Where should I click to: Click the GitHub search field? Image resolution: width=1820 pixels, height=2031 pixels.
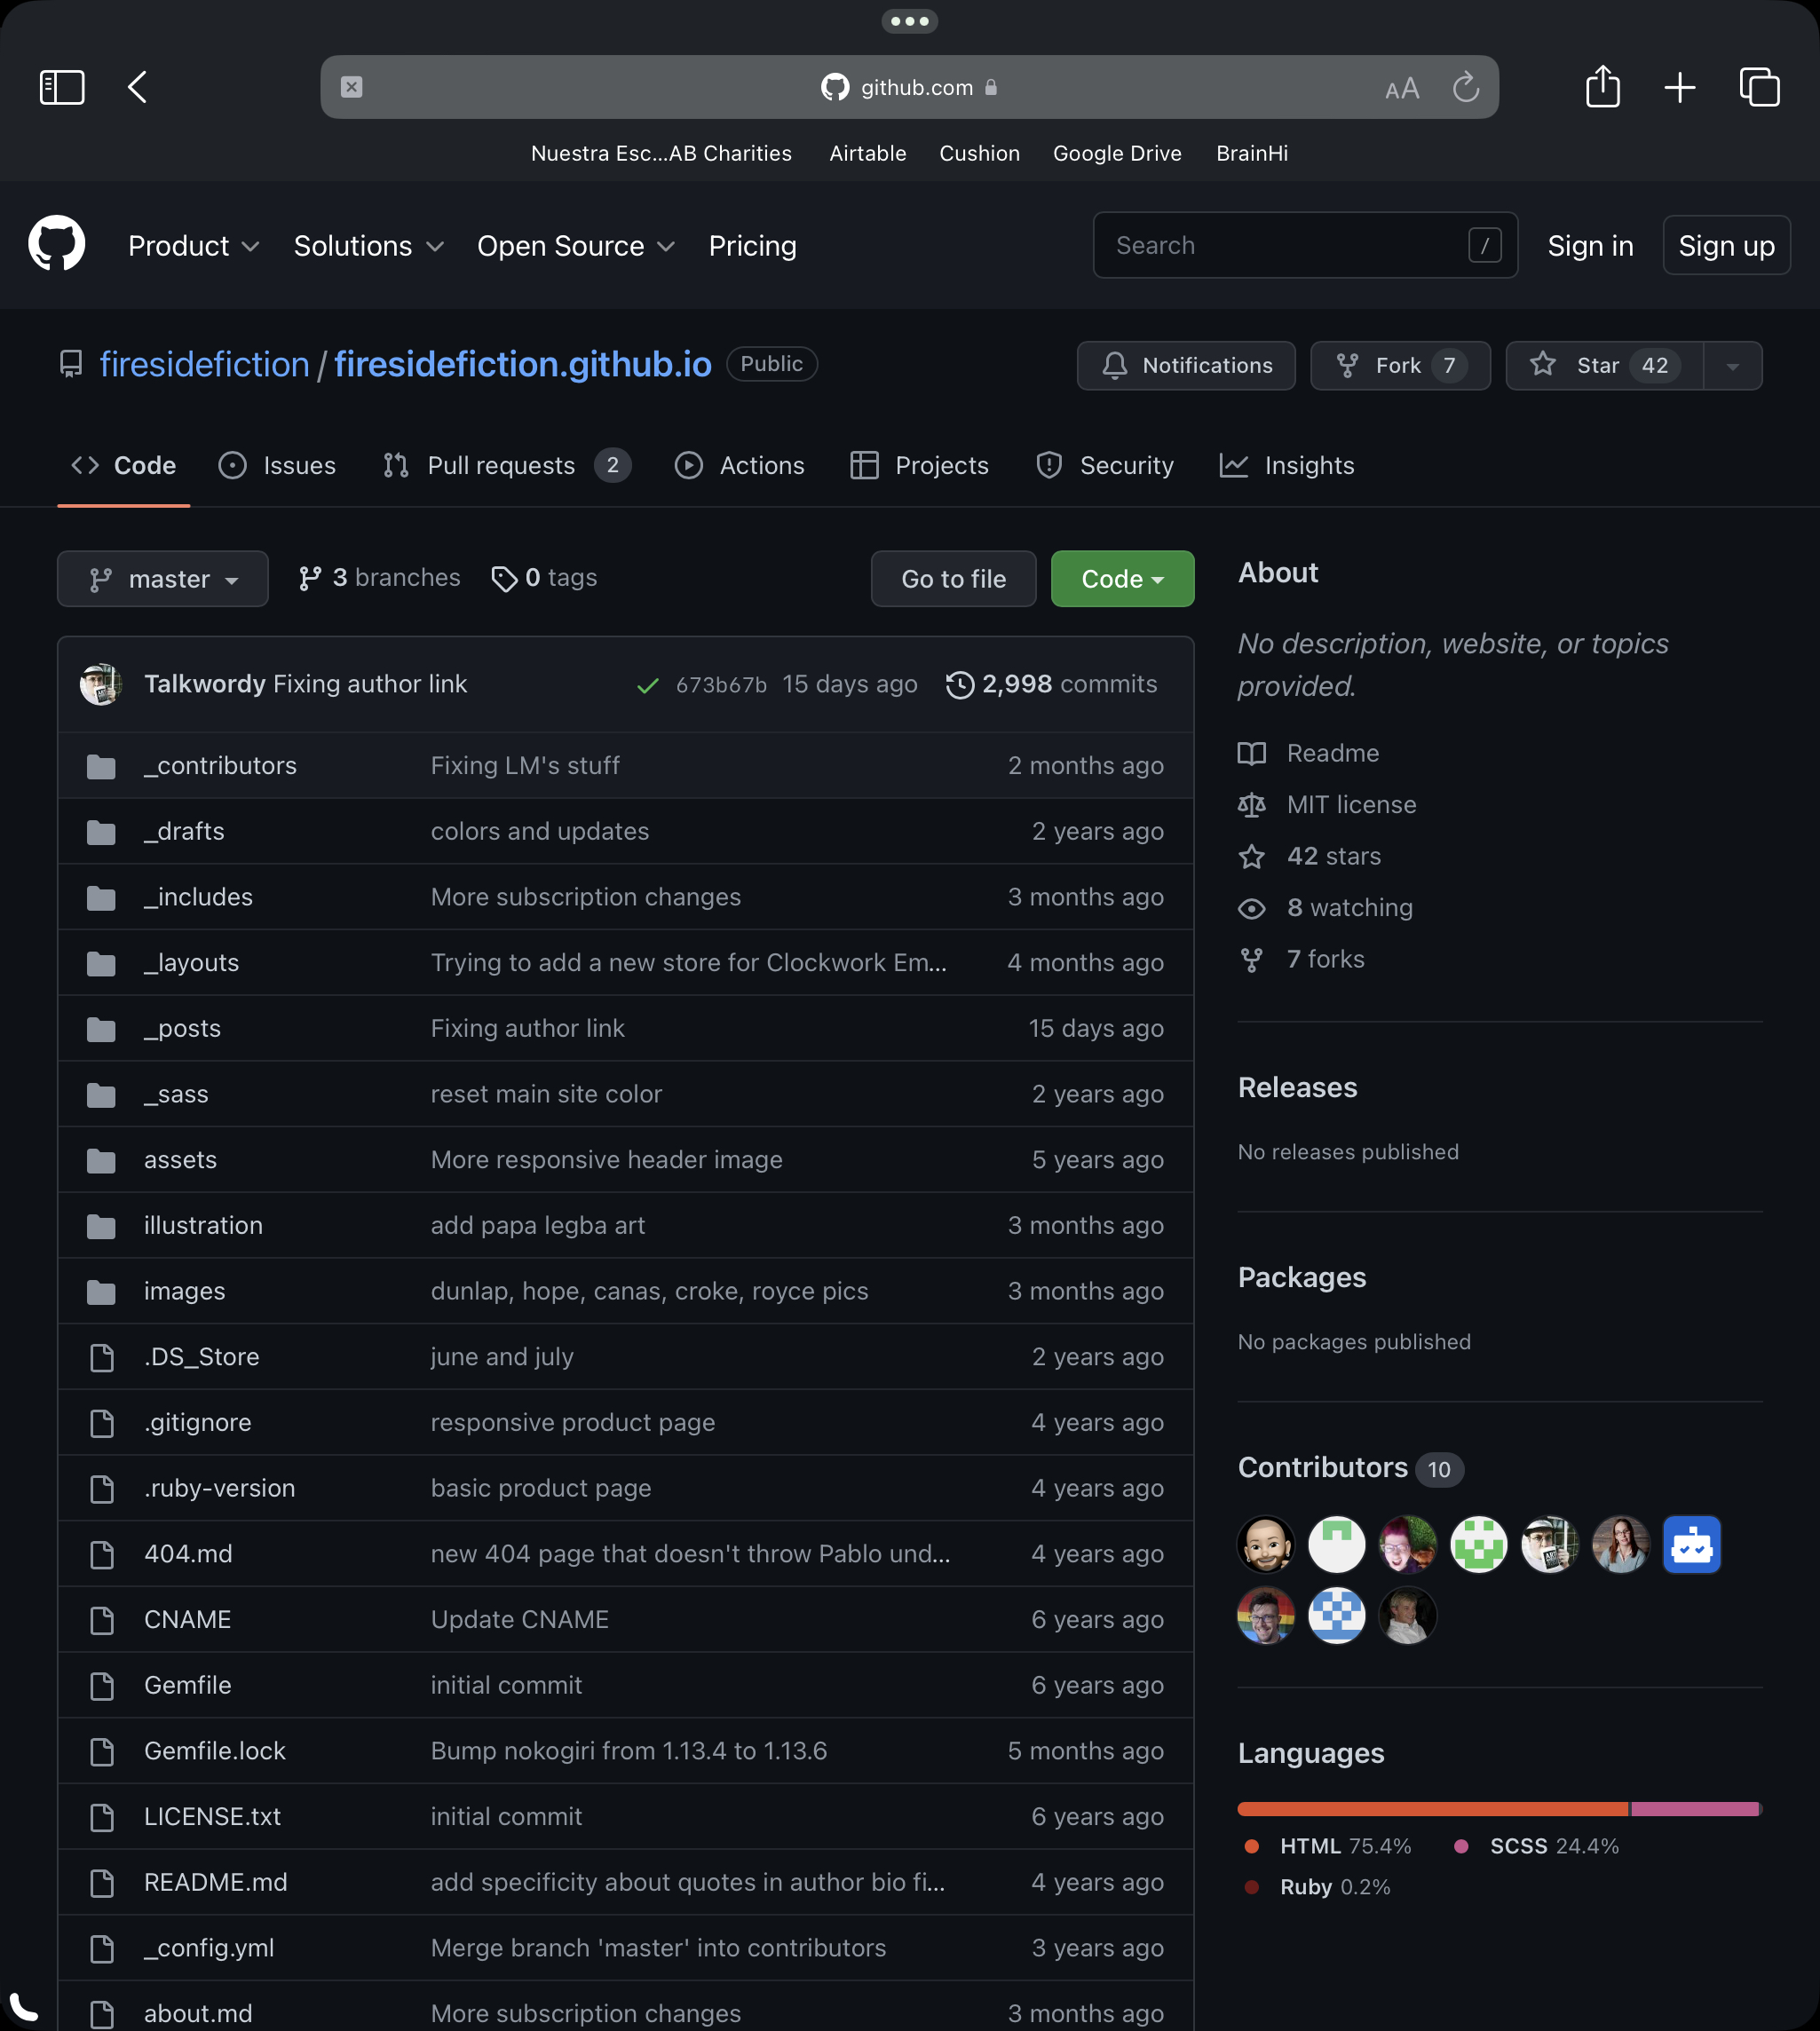click(x=1305, y=245)
